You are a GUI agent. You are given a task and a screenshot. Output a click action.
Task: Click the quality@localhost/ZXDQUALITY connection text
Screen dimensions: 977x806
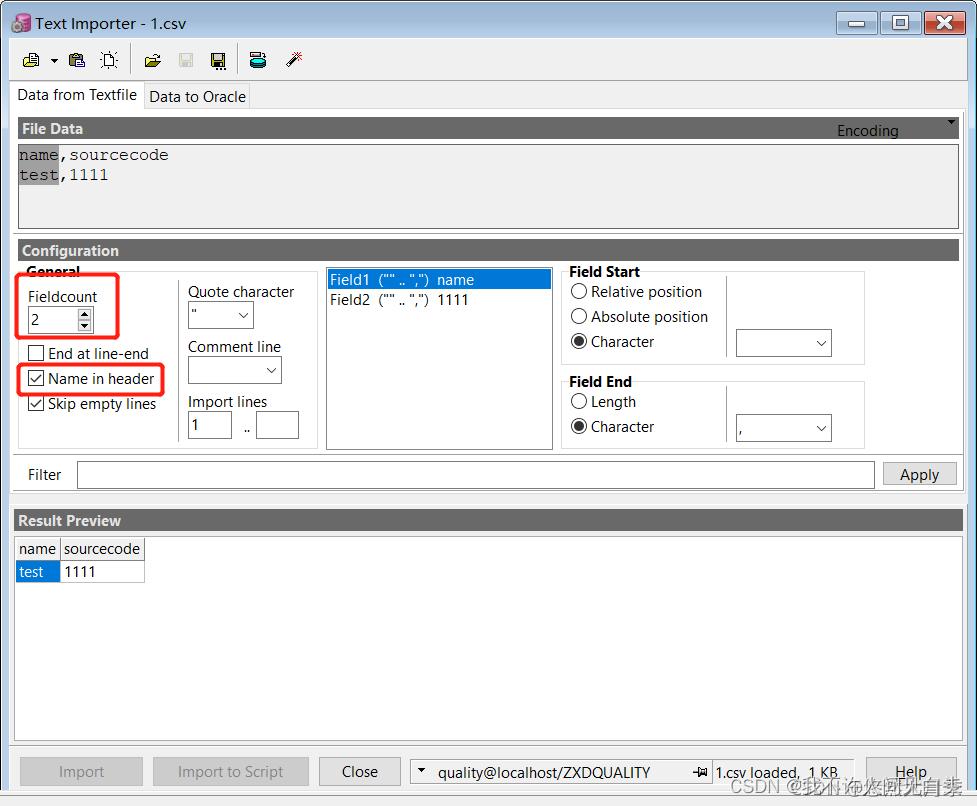tap(543, 773)
